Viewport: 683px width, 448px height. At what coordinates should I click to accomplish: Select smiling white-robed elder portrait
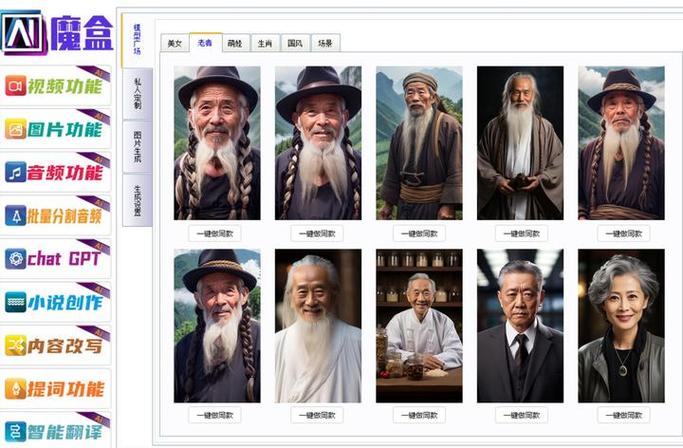[x=318, y=326]
